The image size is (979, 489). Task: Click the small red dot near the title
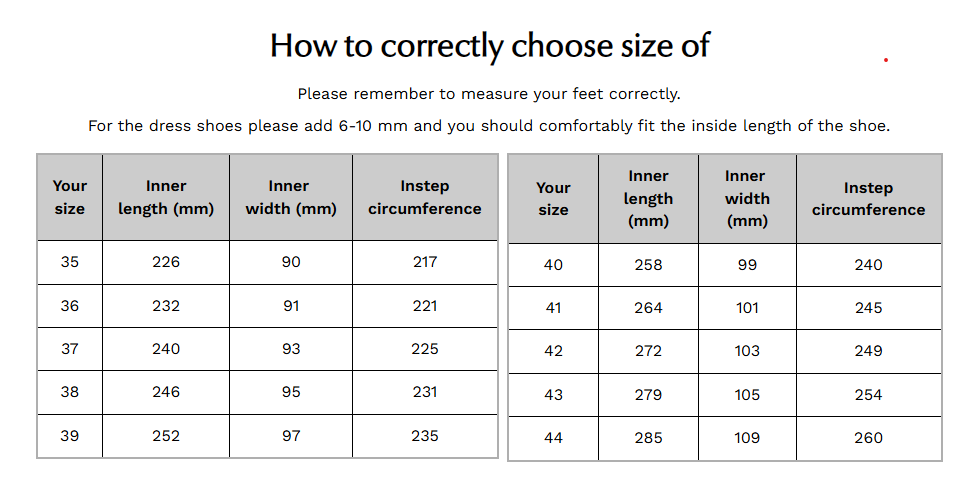[x=885, y=60]
